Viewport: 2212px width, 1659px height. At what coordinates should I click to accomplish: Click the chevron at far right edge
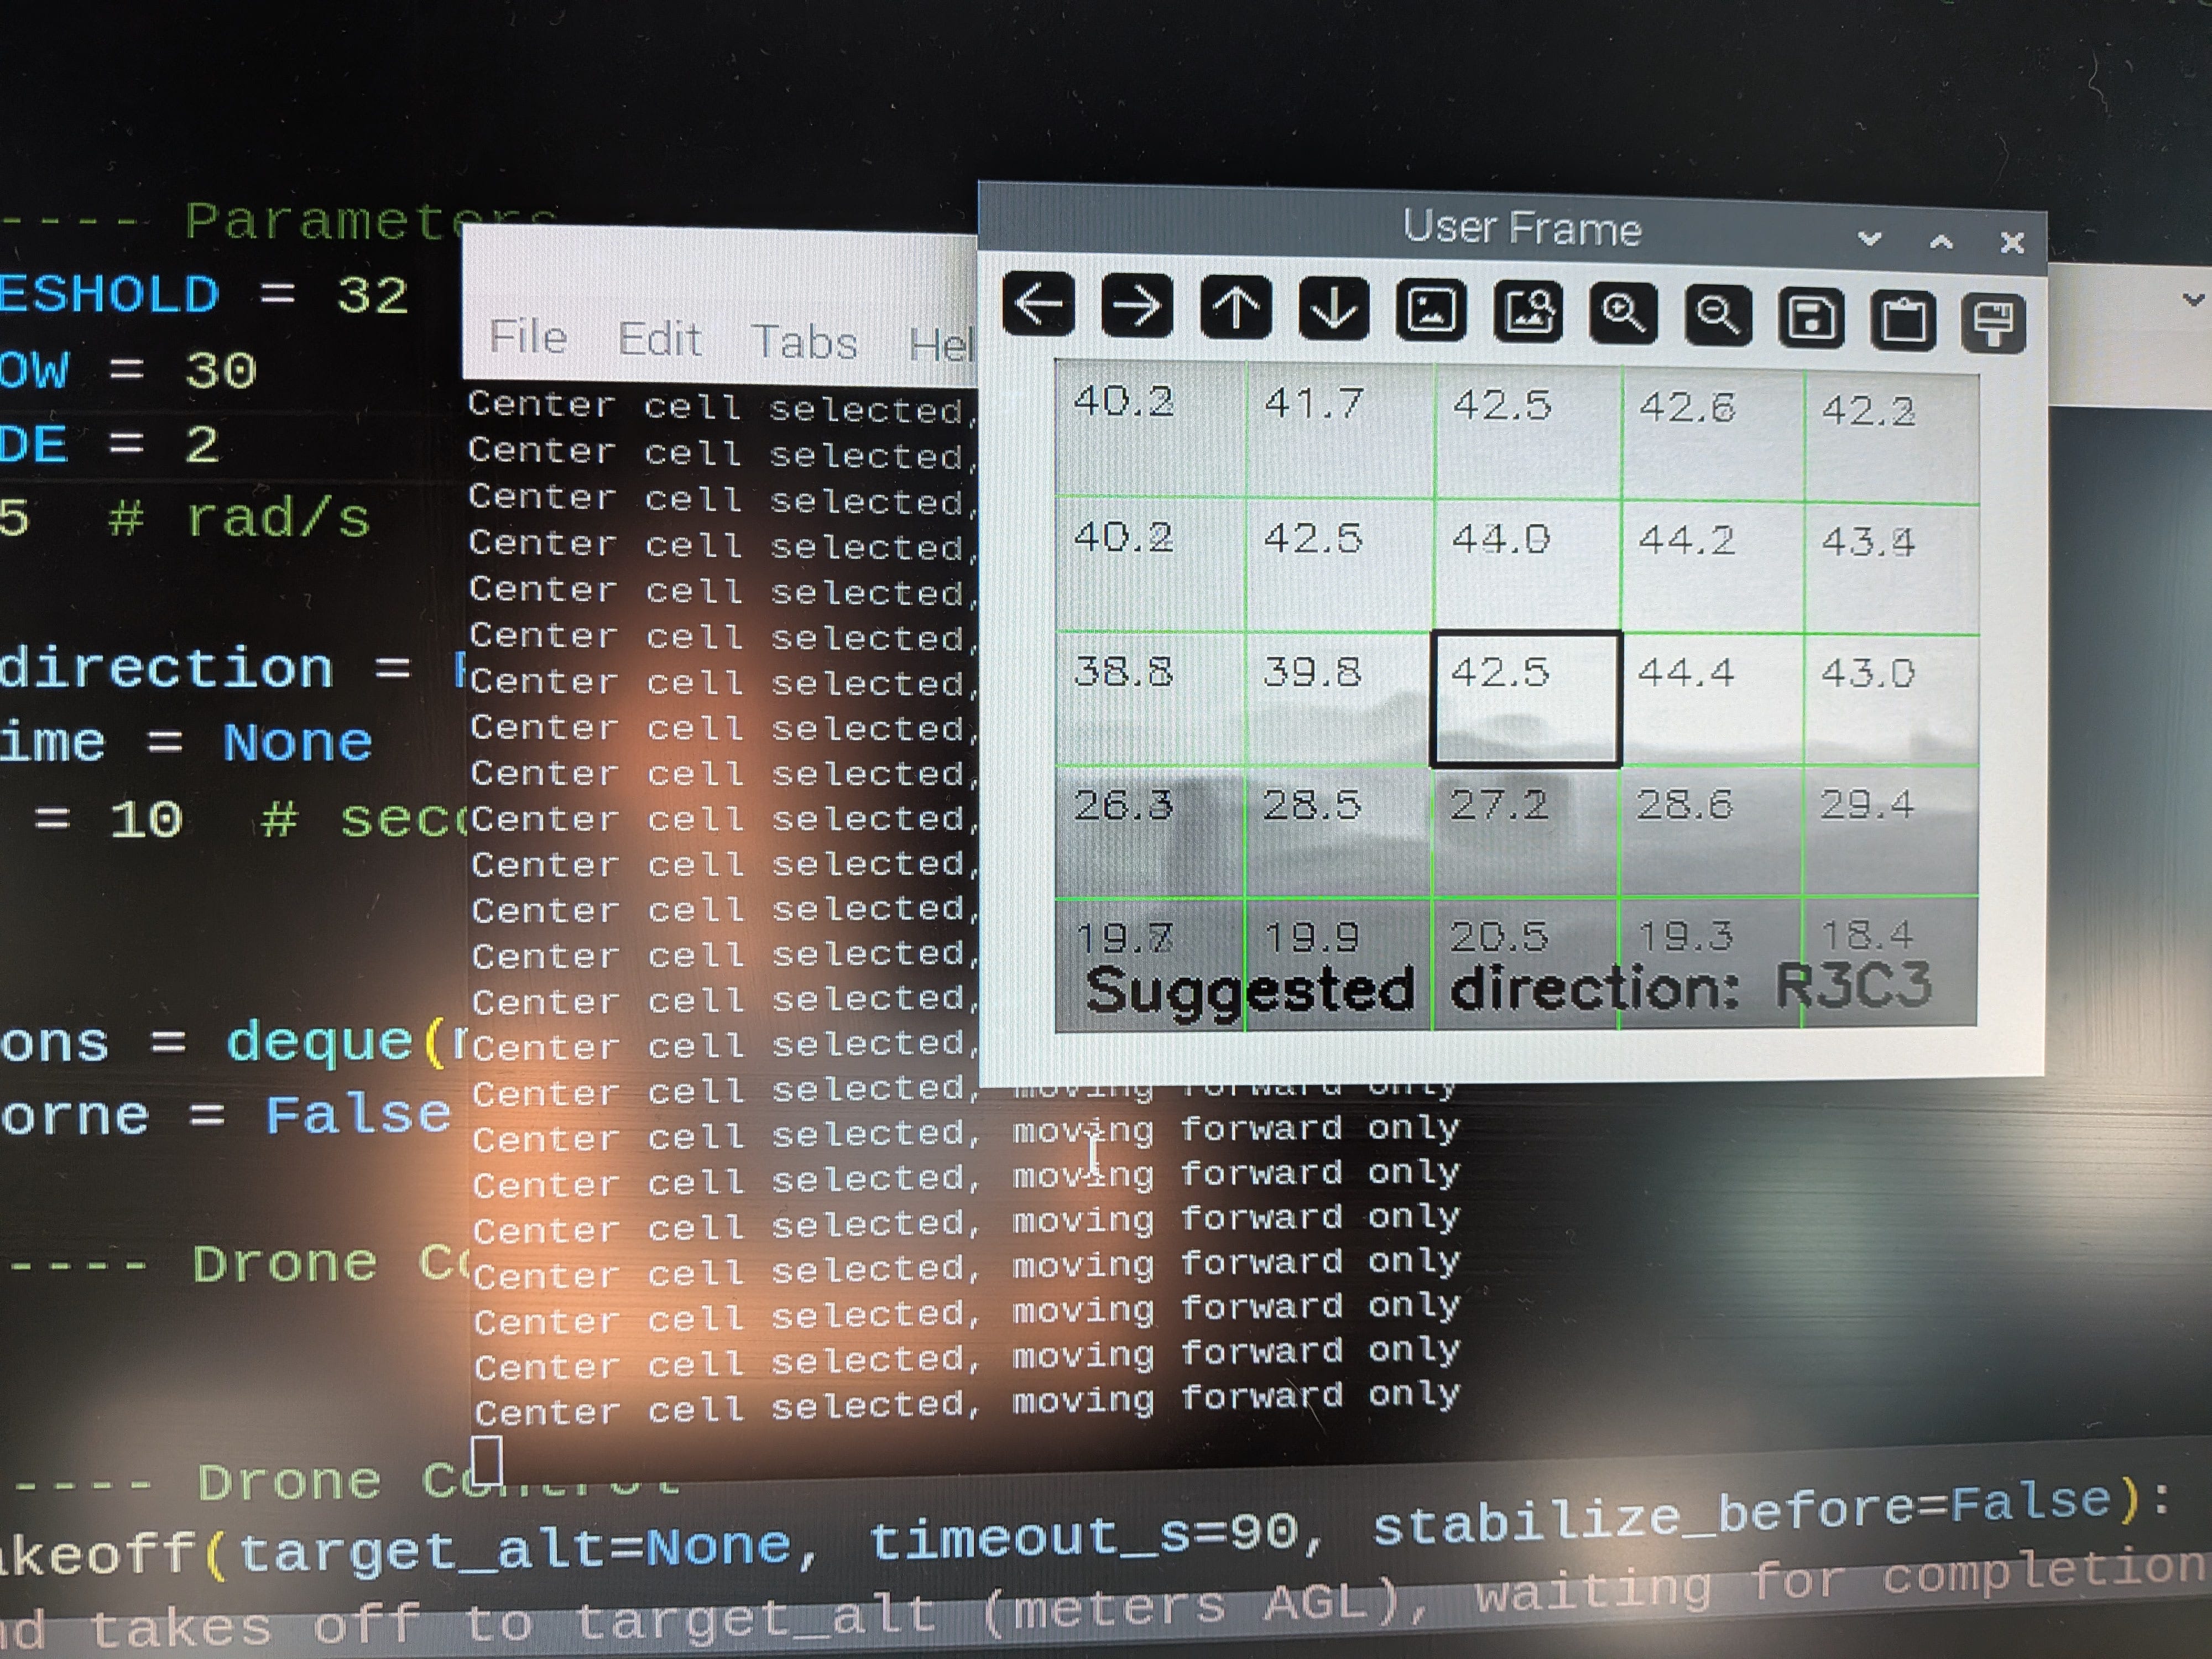(x=2193, y=299)
